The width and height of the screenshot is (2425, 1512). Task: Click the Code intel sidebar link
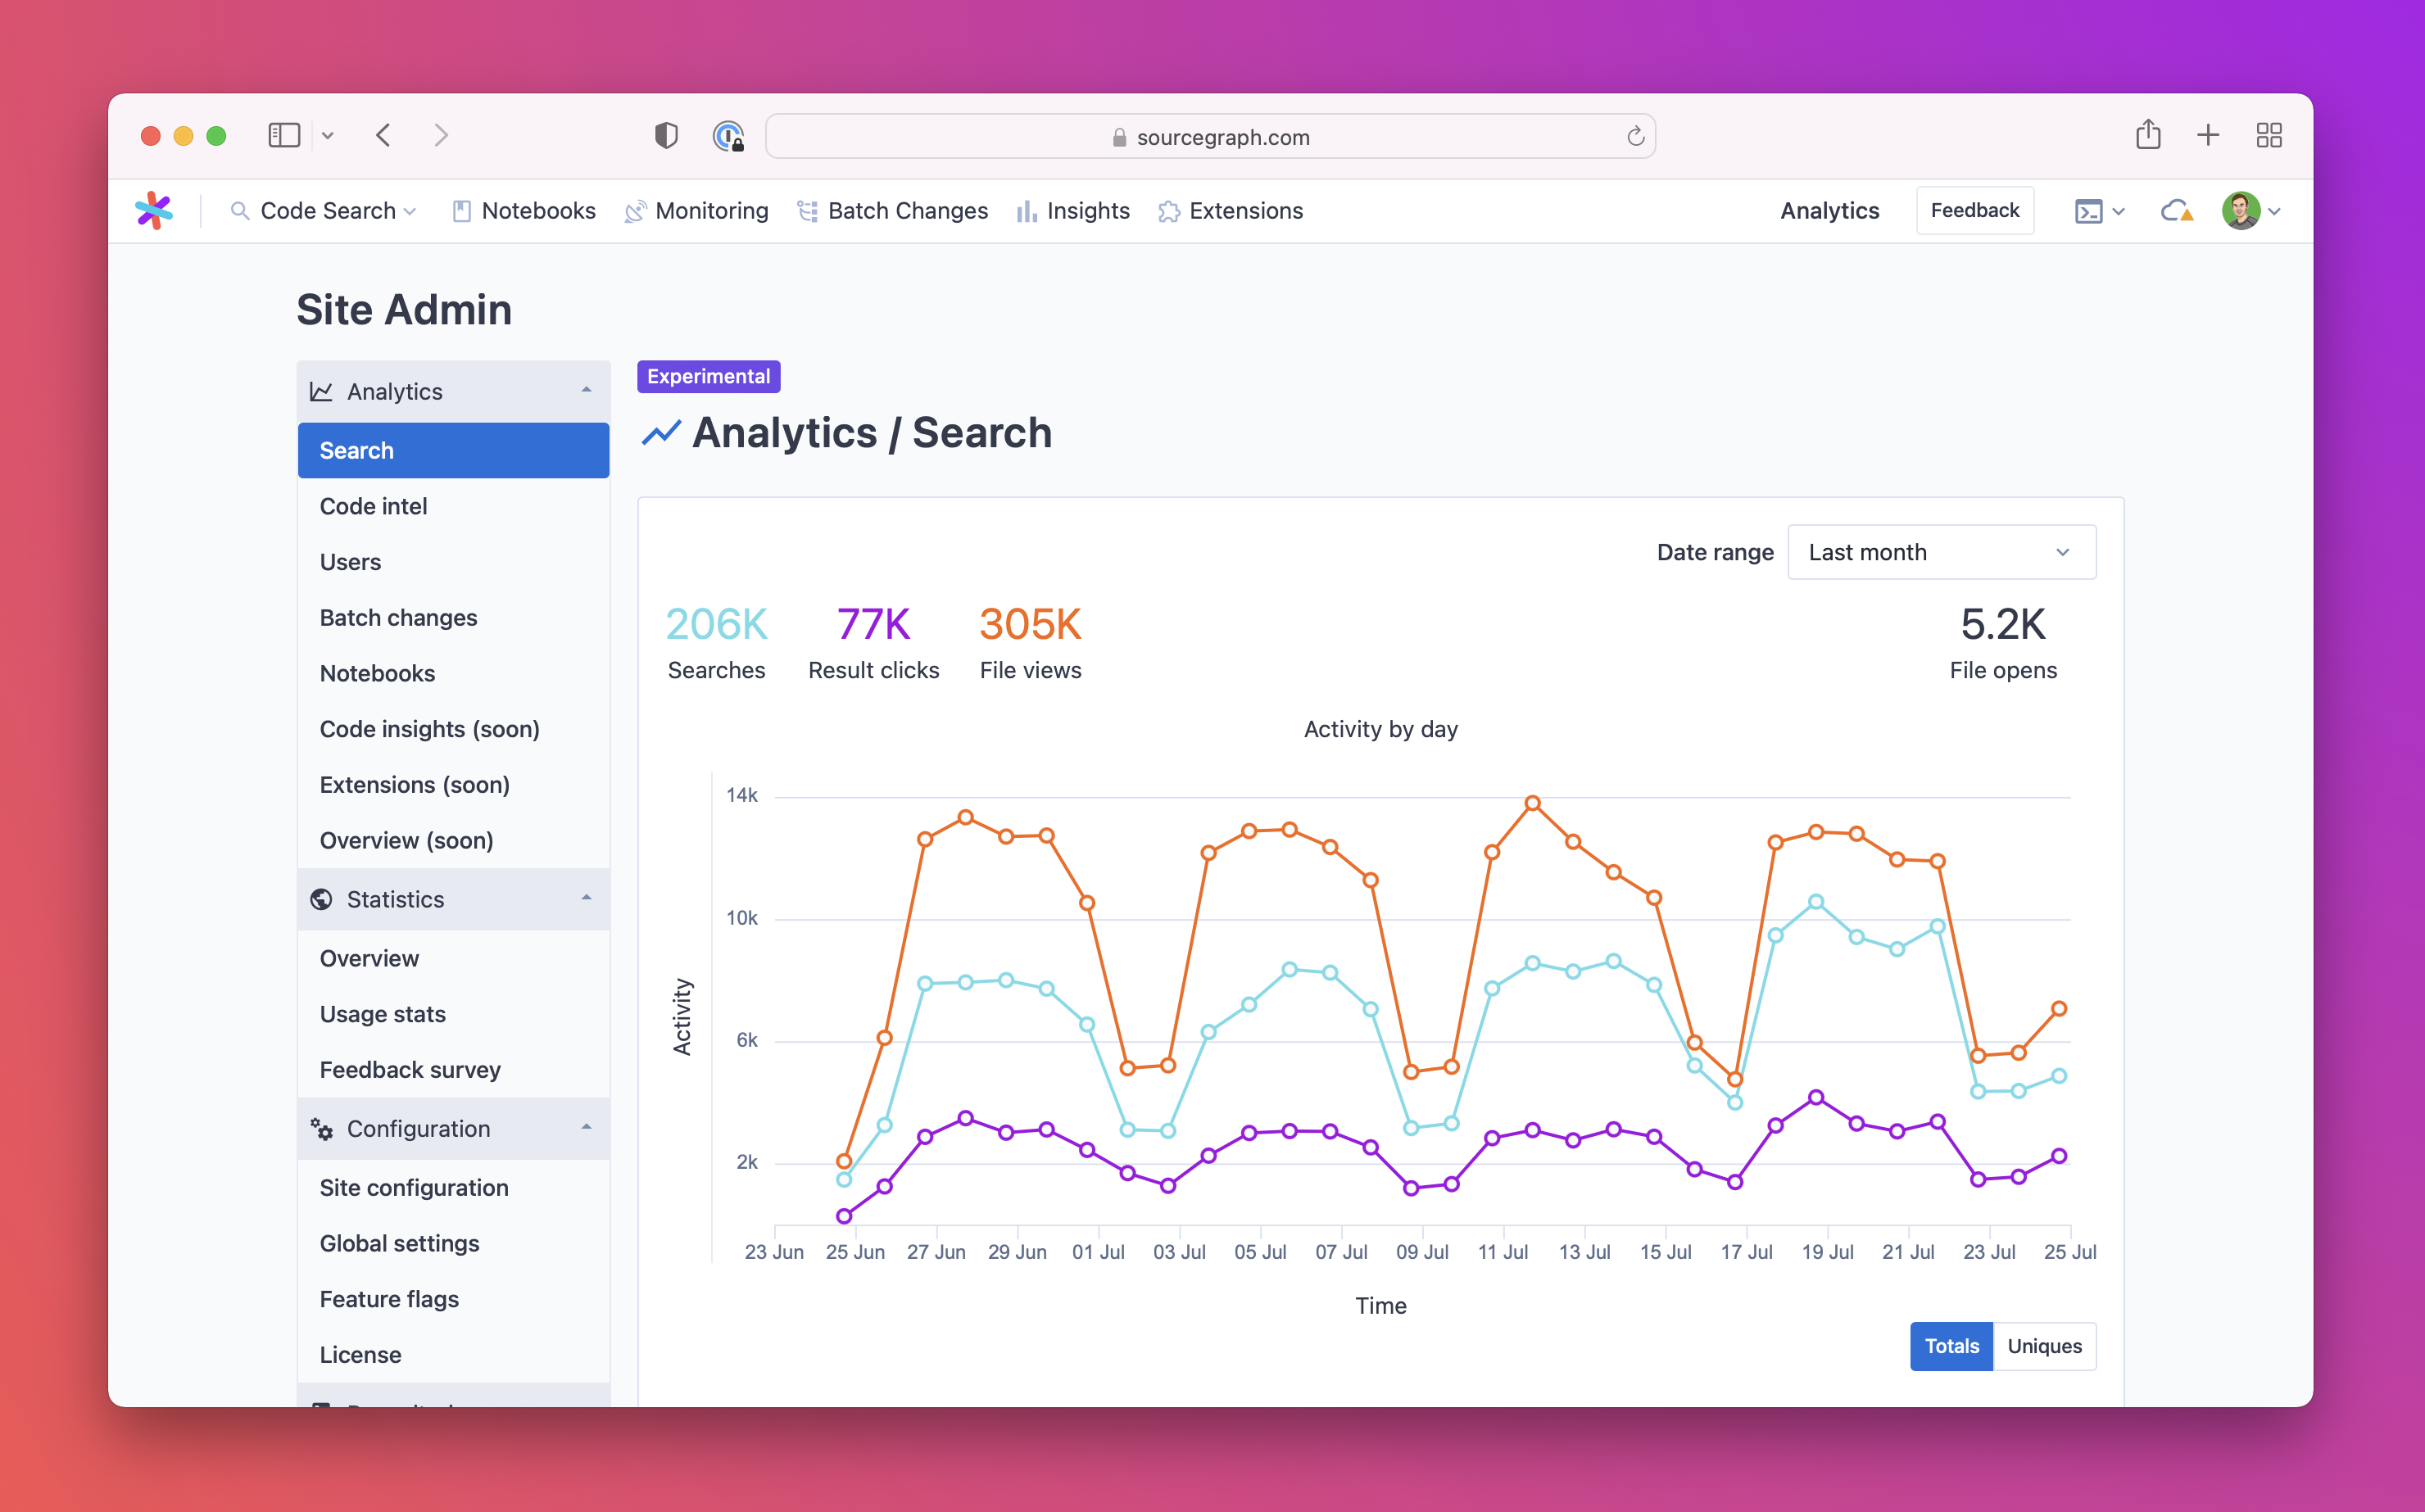(373, 505)
